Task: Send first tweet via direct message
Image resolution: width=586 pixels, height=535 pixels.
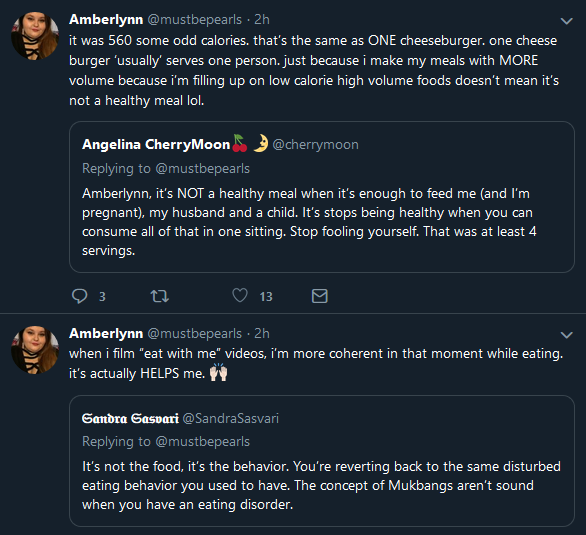Action: [320, 296]
